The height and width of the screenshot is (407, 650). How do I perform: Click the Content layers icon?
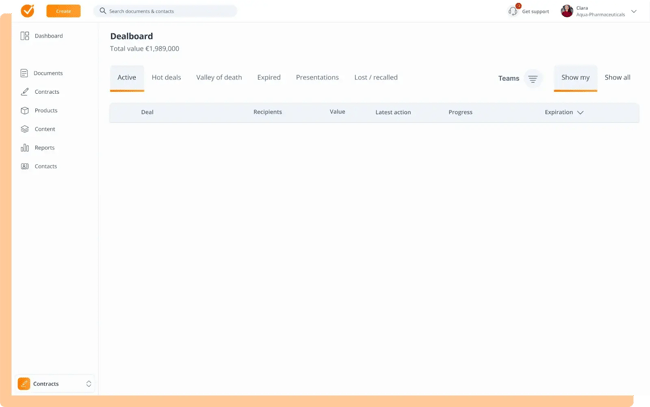[25, 129]
